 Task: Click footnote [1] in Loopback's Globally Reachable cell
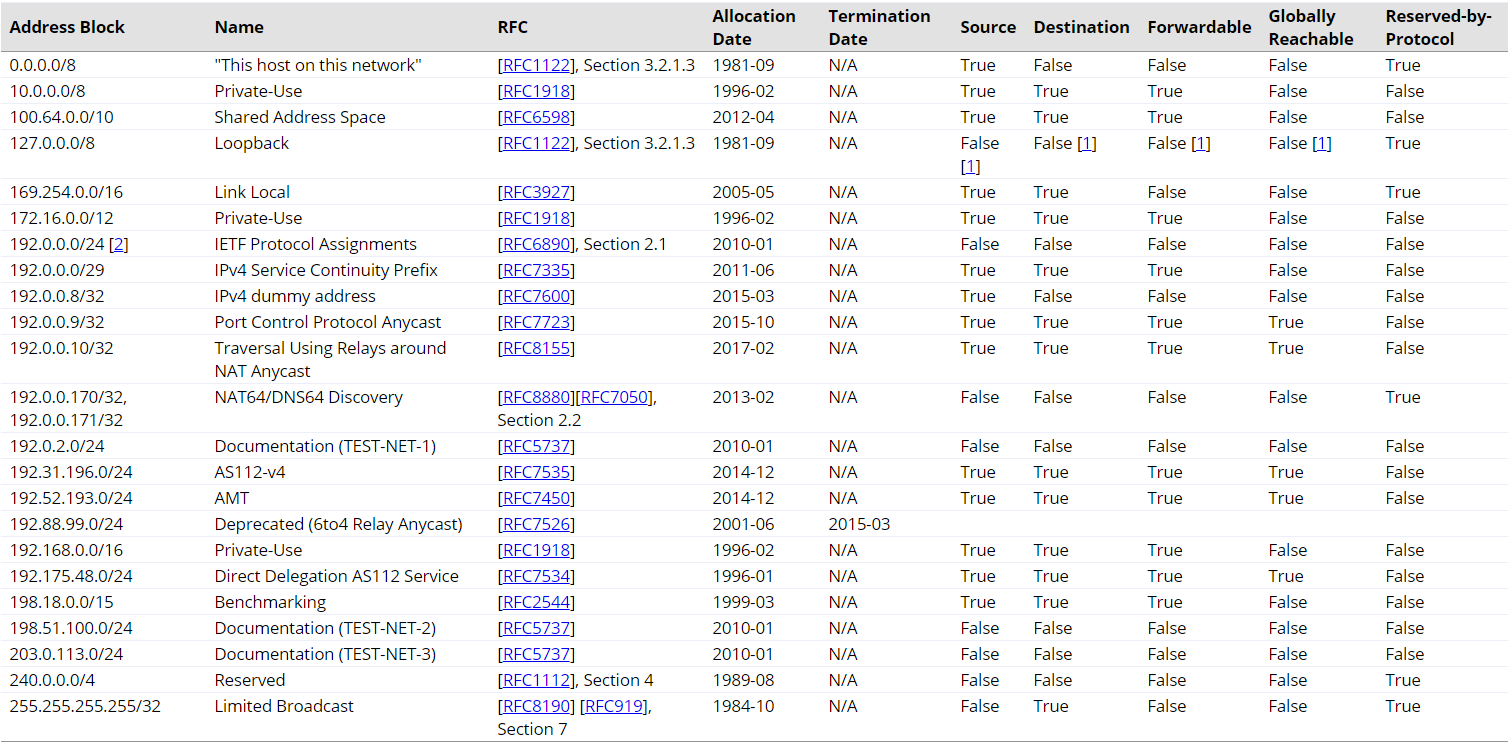[x=1321, y=143]
